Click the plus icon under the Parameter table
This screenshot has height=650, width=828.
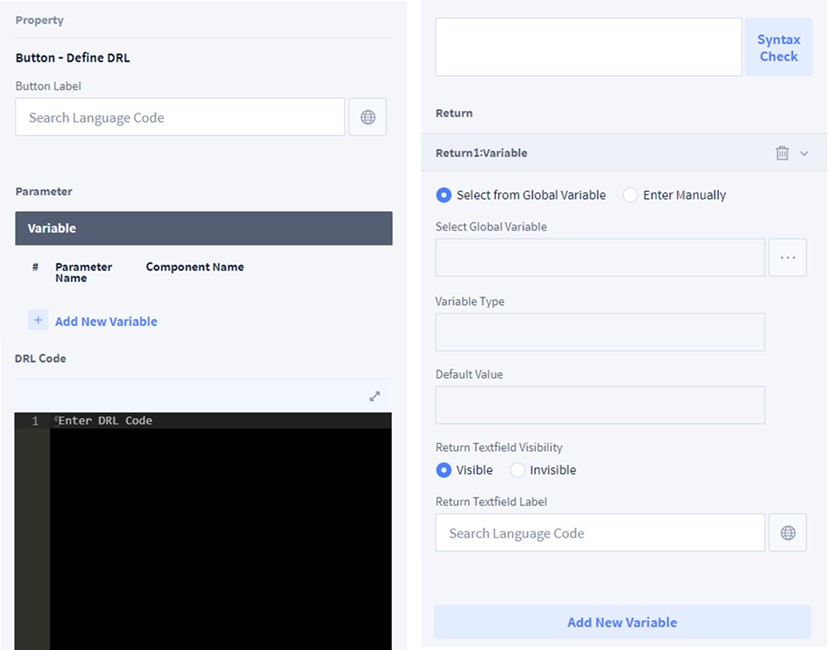[x=38, y=321]
